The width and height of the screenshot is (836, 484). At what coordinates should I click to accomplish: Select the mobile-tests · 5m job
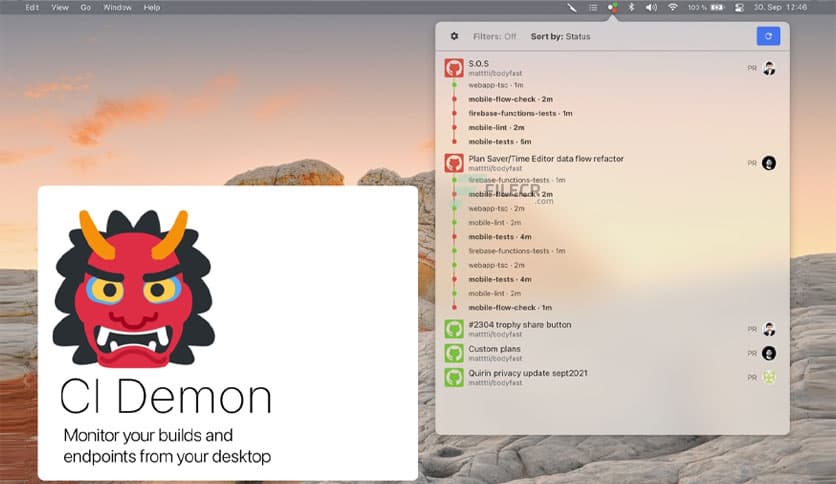click(x=500, y=141)
